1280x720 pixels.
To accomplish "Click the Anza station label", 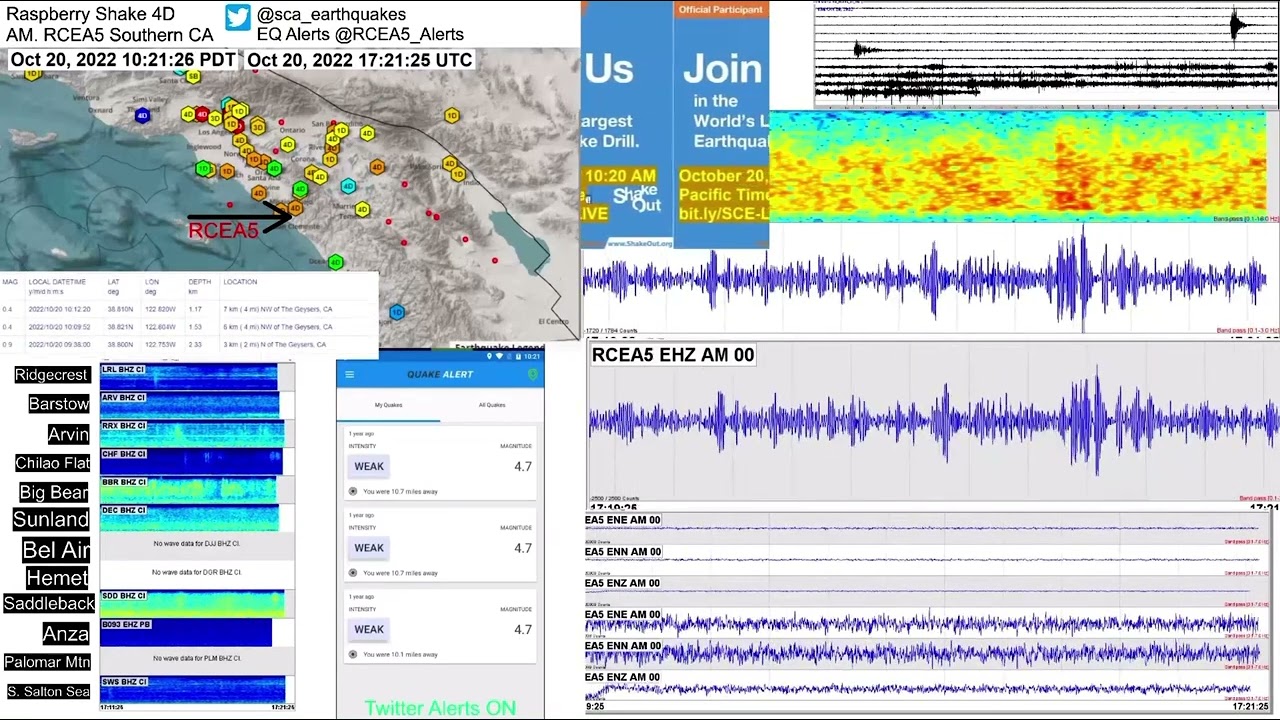I will 66,633.
